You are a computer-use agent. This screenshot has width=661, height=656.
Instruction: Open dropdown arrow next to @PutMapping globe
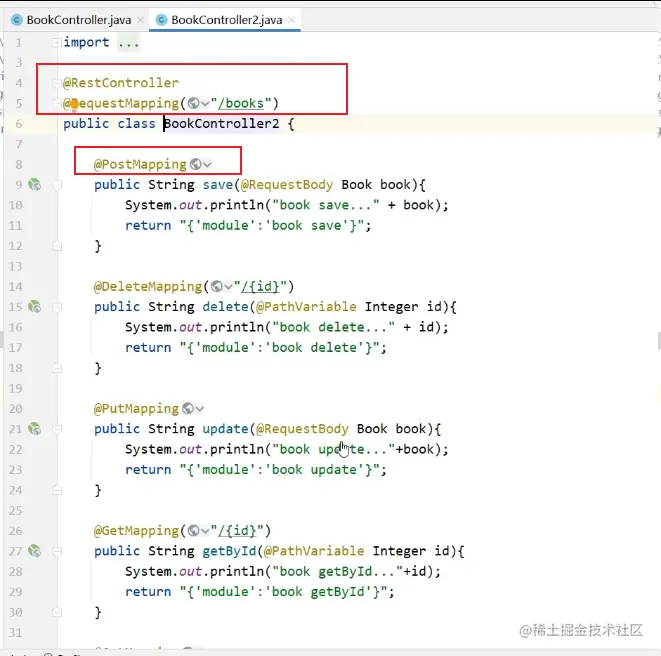click(200, 409)
